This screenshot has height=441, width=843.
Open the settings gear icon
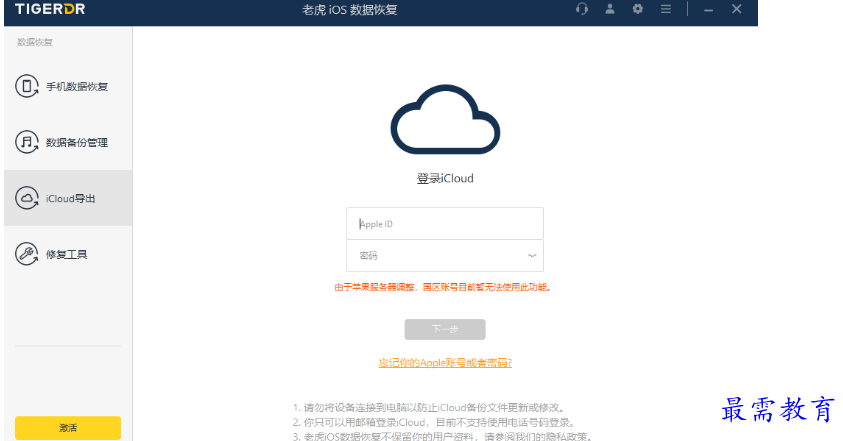[x=638, y=9]
